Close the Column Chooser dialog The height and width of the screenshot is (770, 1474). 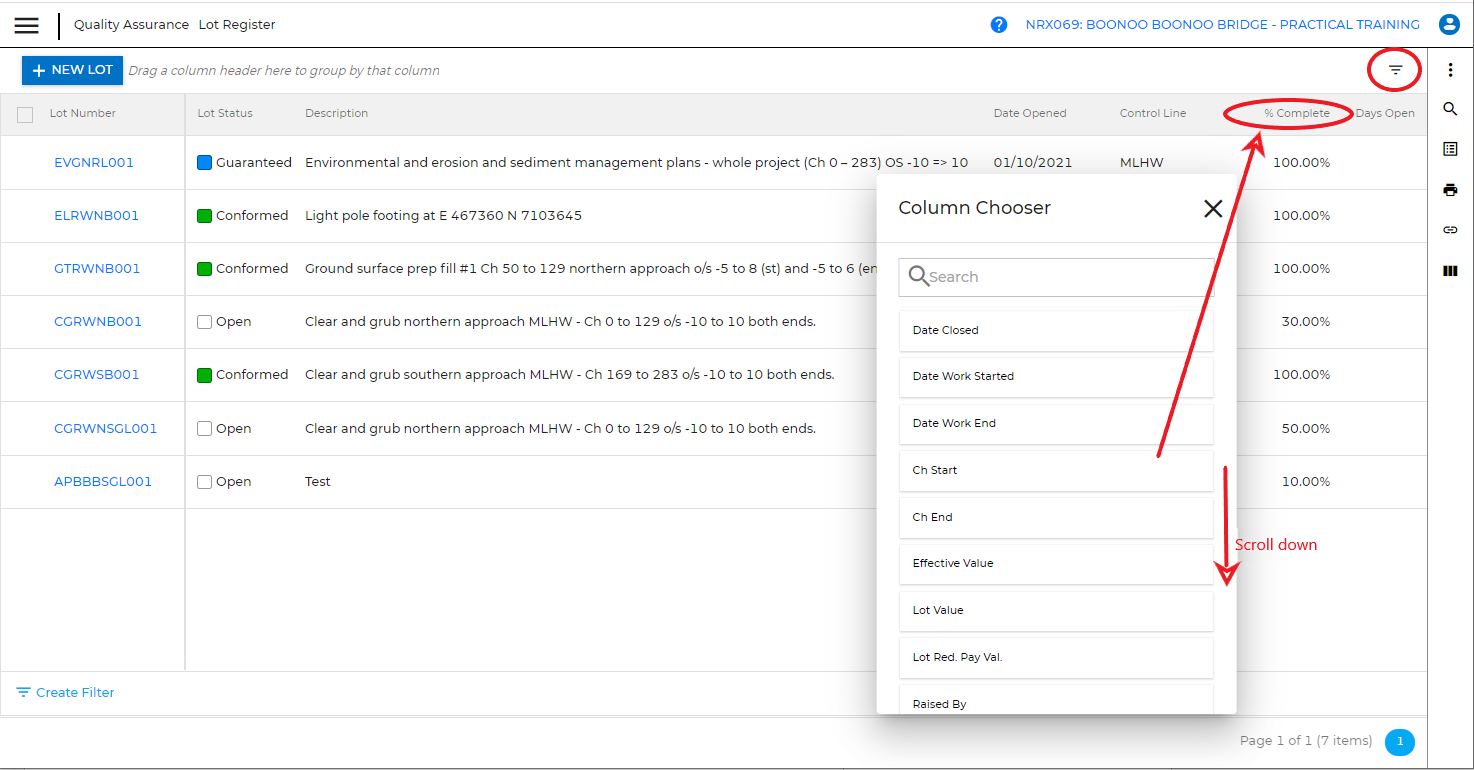(1213, 208)
